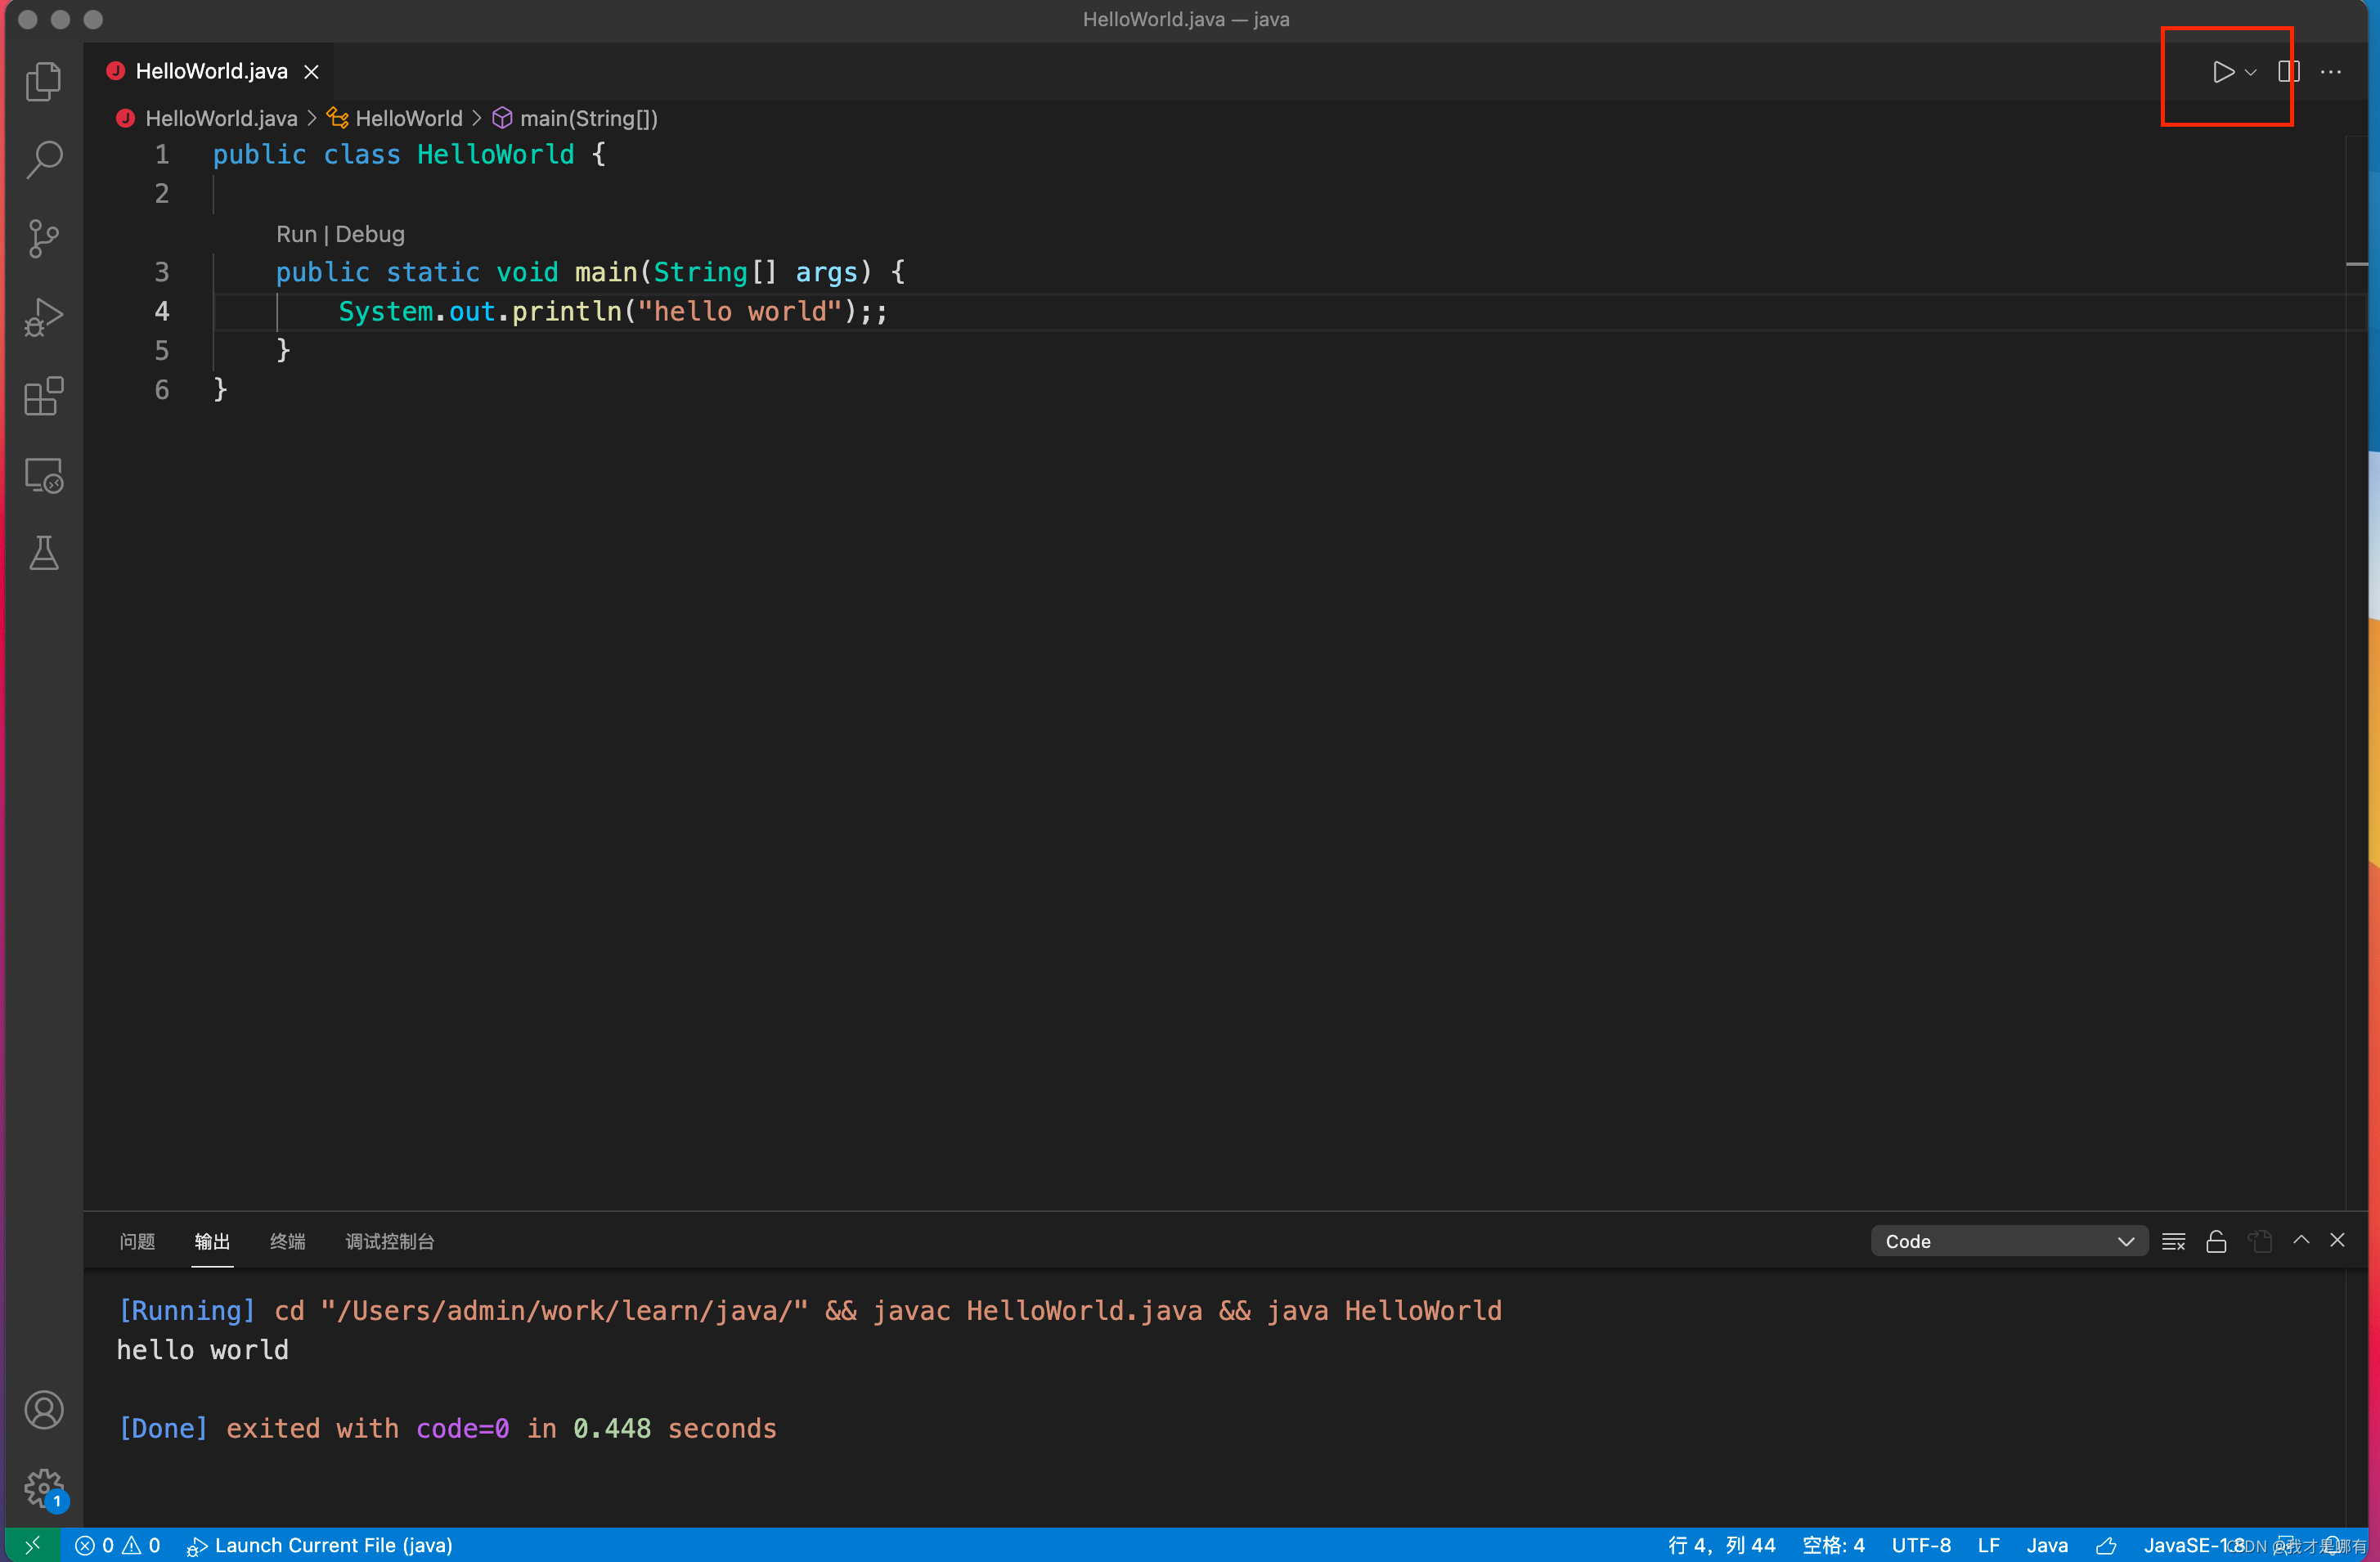
Task: Maximize panel with the up chevron
Action: point(2301,1240)
